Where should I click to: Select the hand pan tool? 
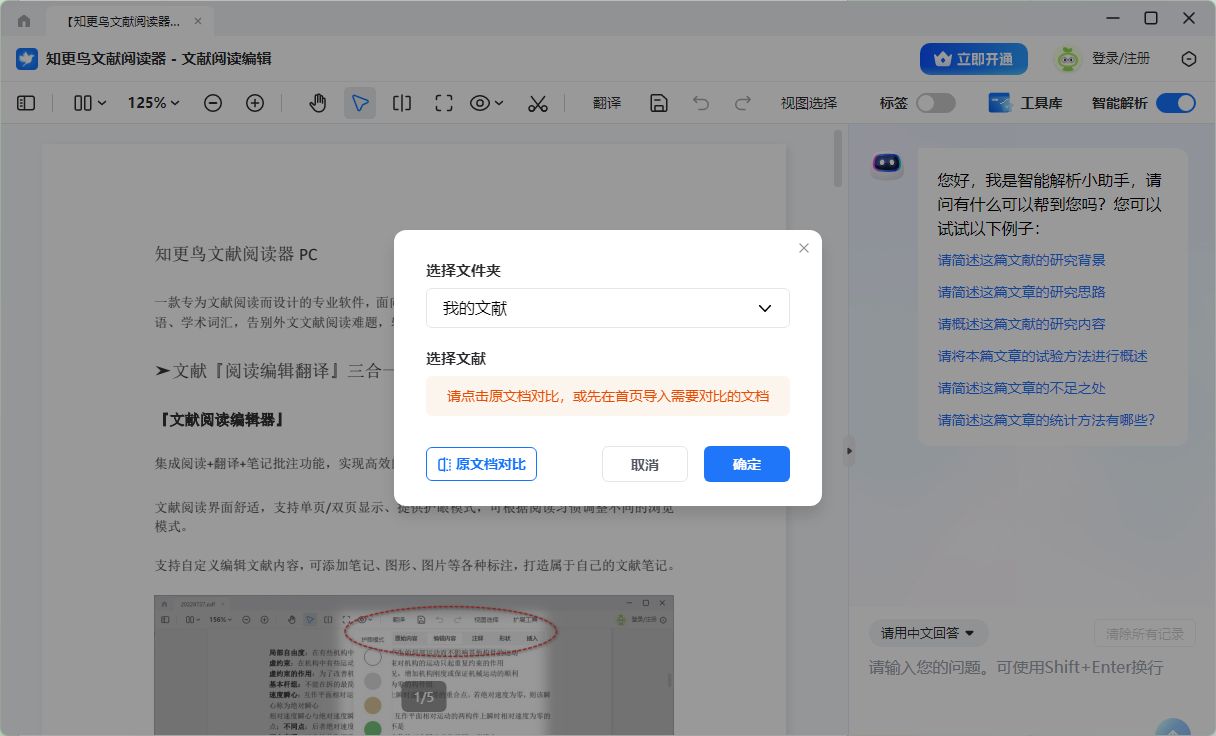click(x=318, y=103)
